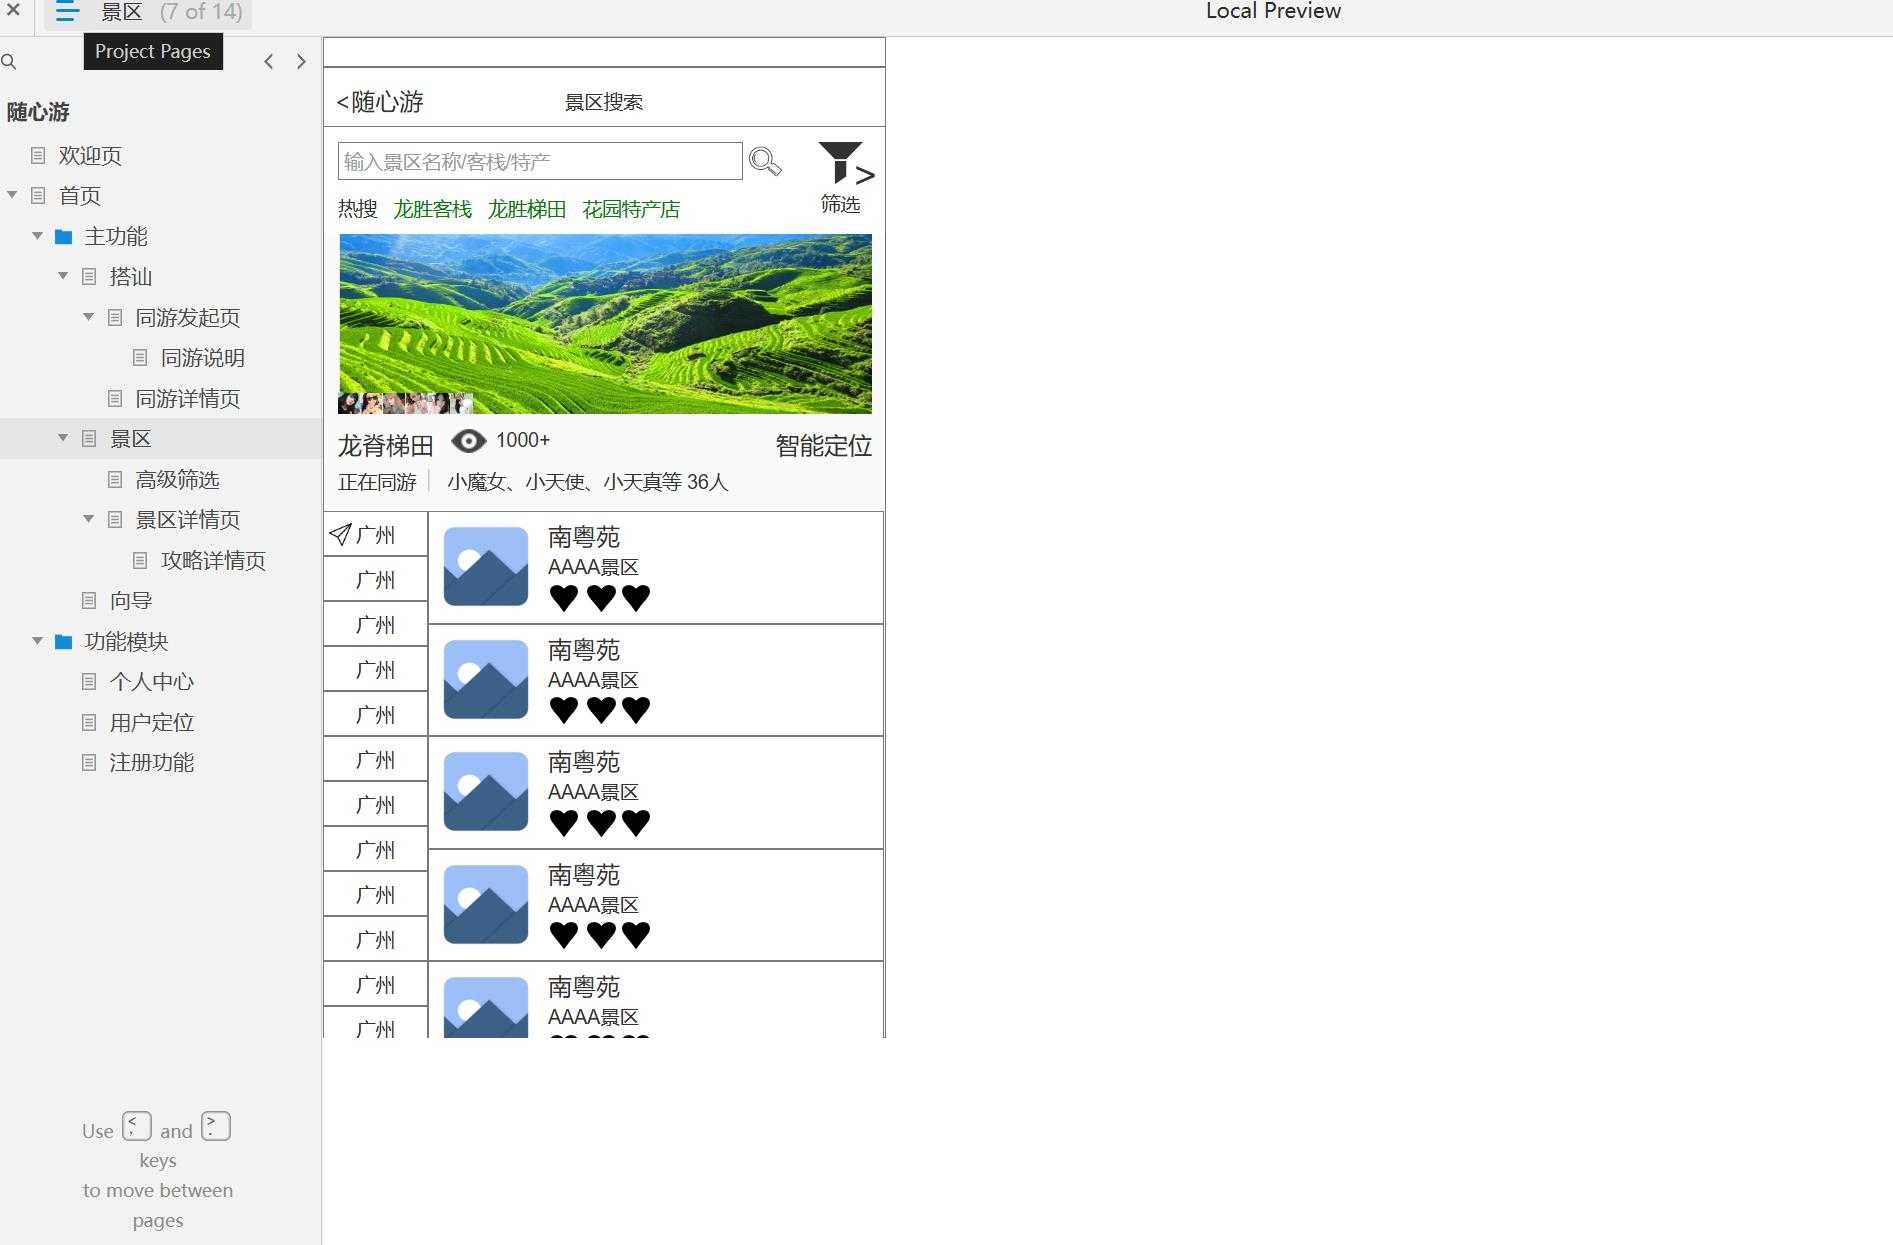Click the first 南粤苑 image placeholder
1893x1245 pixels.
[486, 567]
